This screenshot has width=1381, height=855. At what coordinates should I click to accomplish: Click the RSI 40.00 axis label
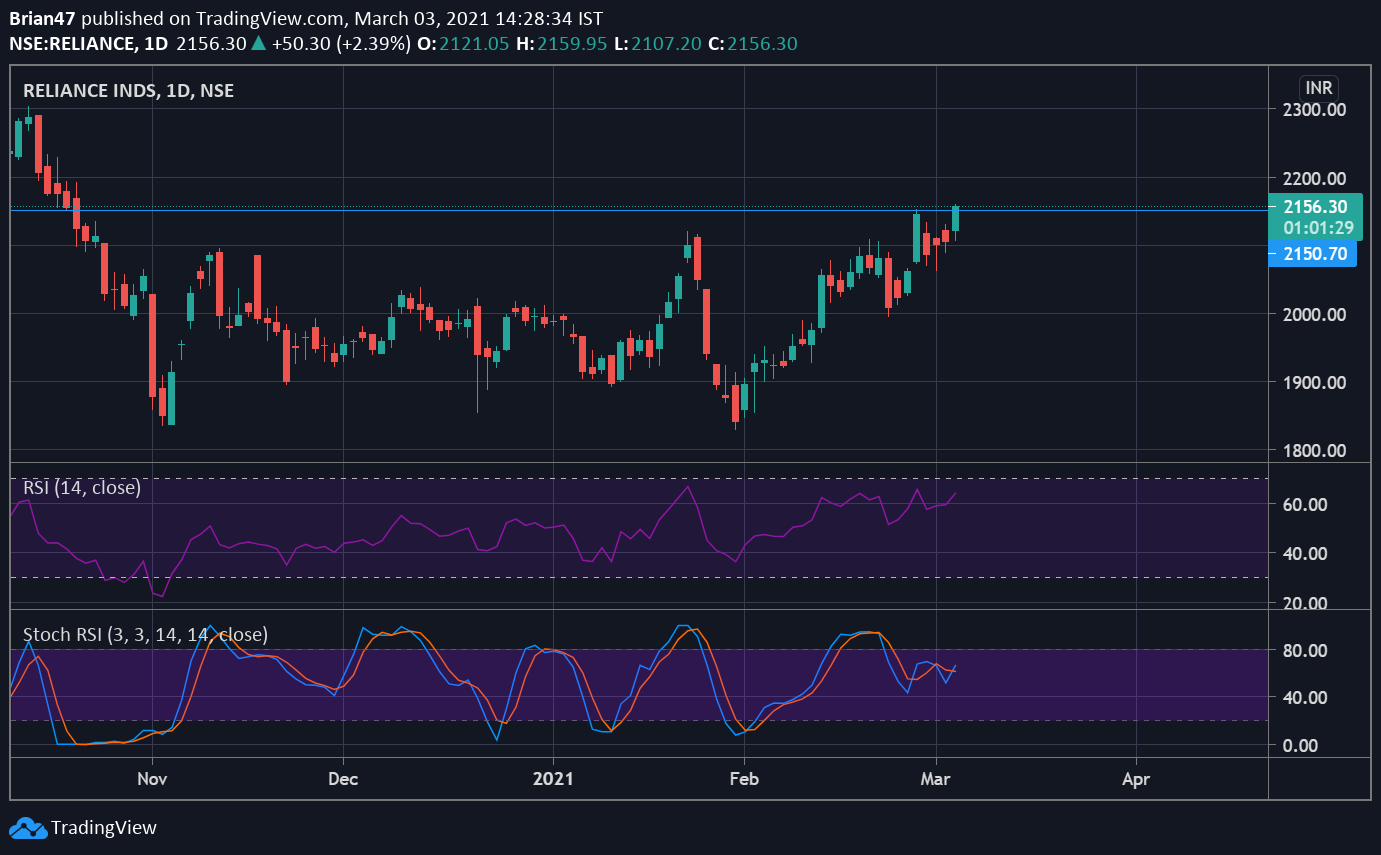[x=1305, y=553]
